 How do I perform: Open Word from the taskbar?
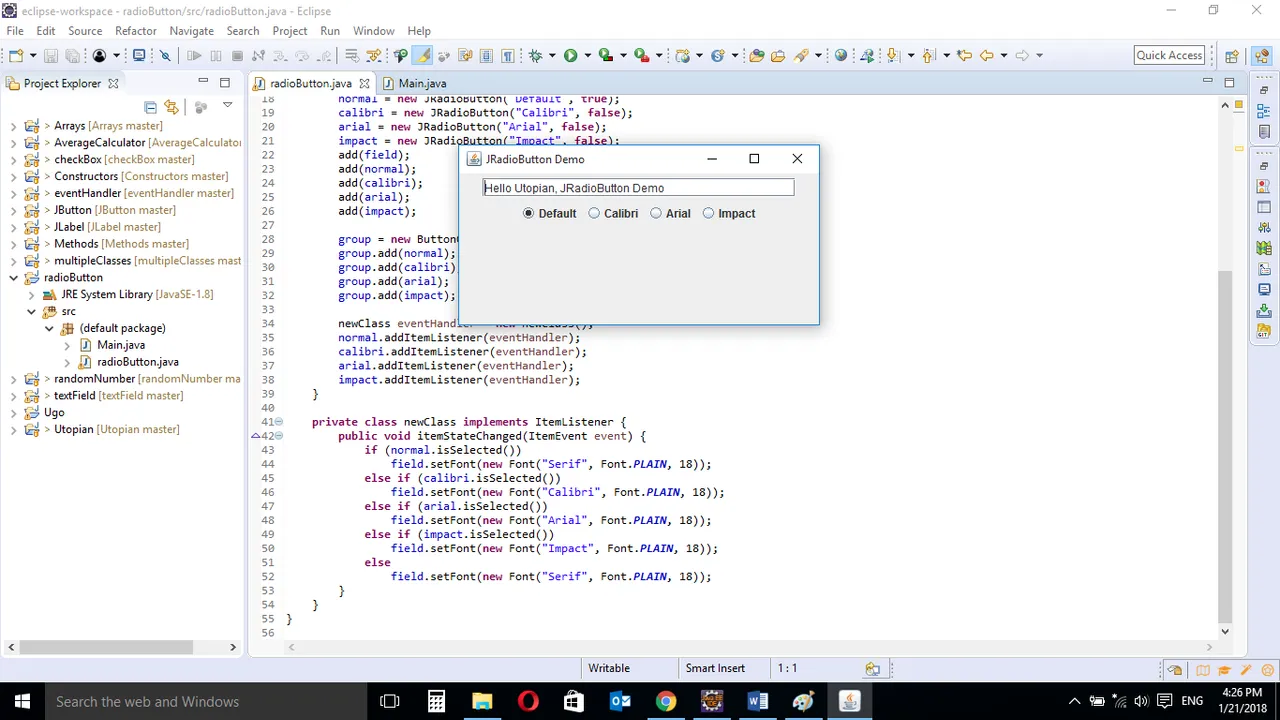757,701
